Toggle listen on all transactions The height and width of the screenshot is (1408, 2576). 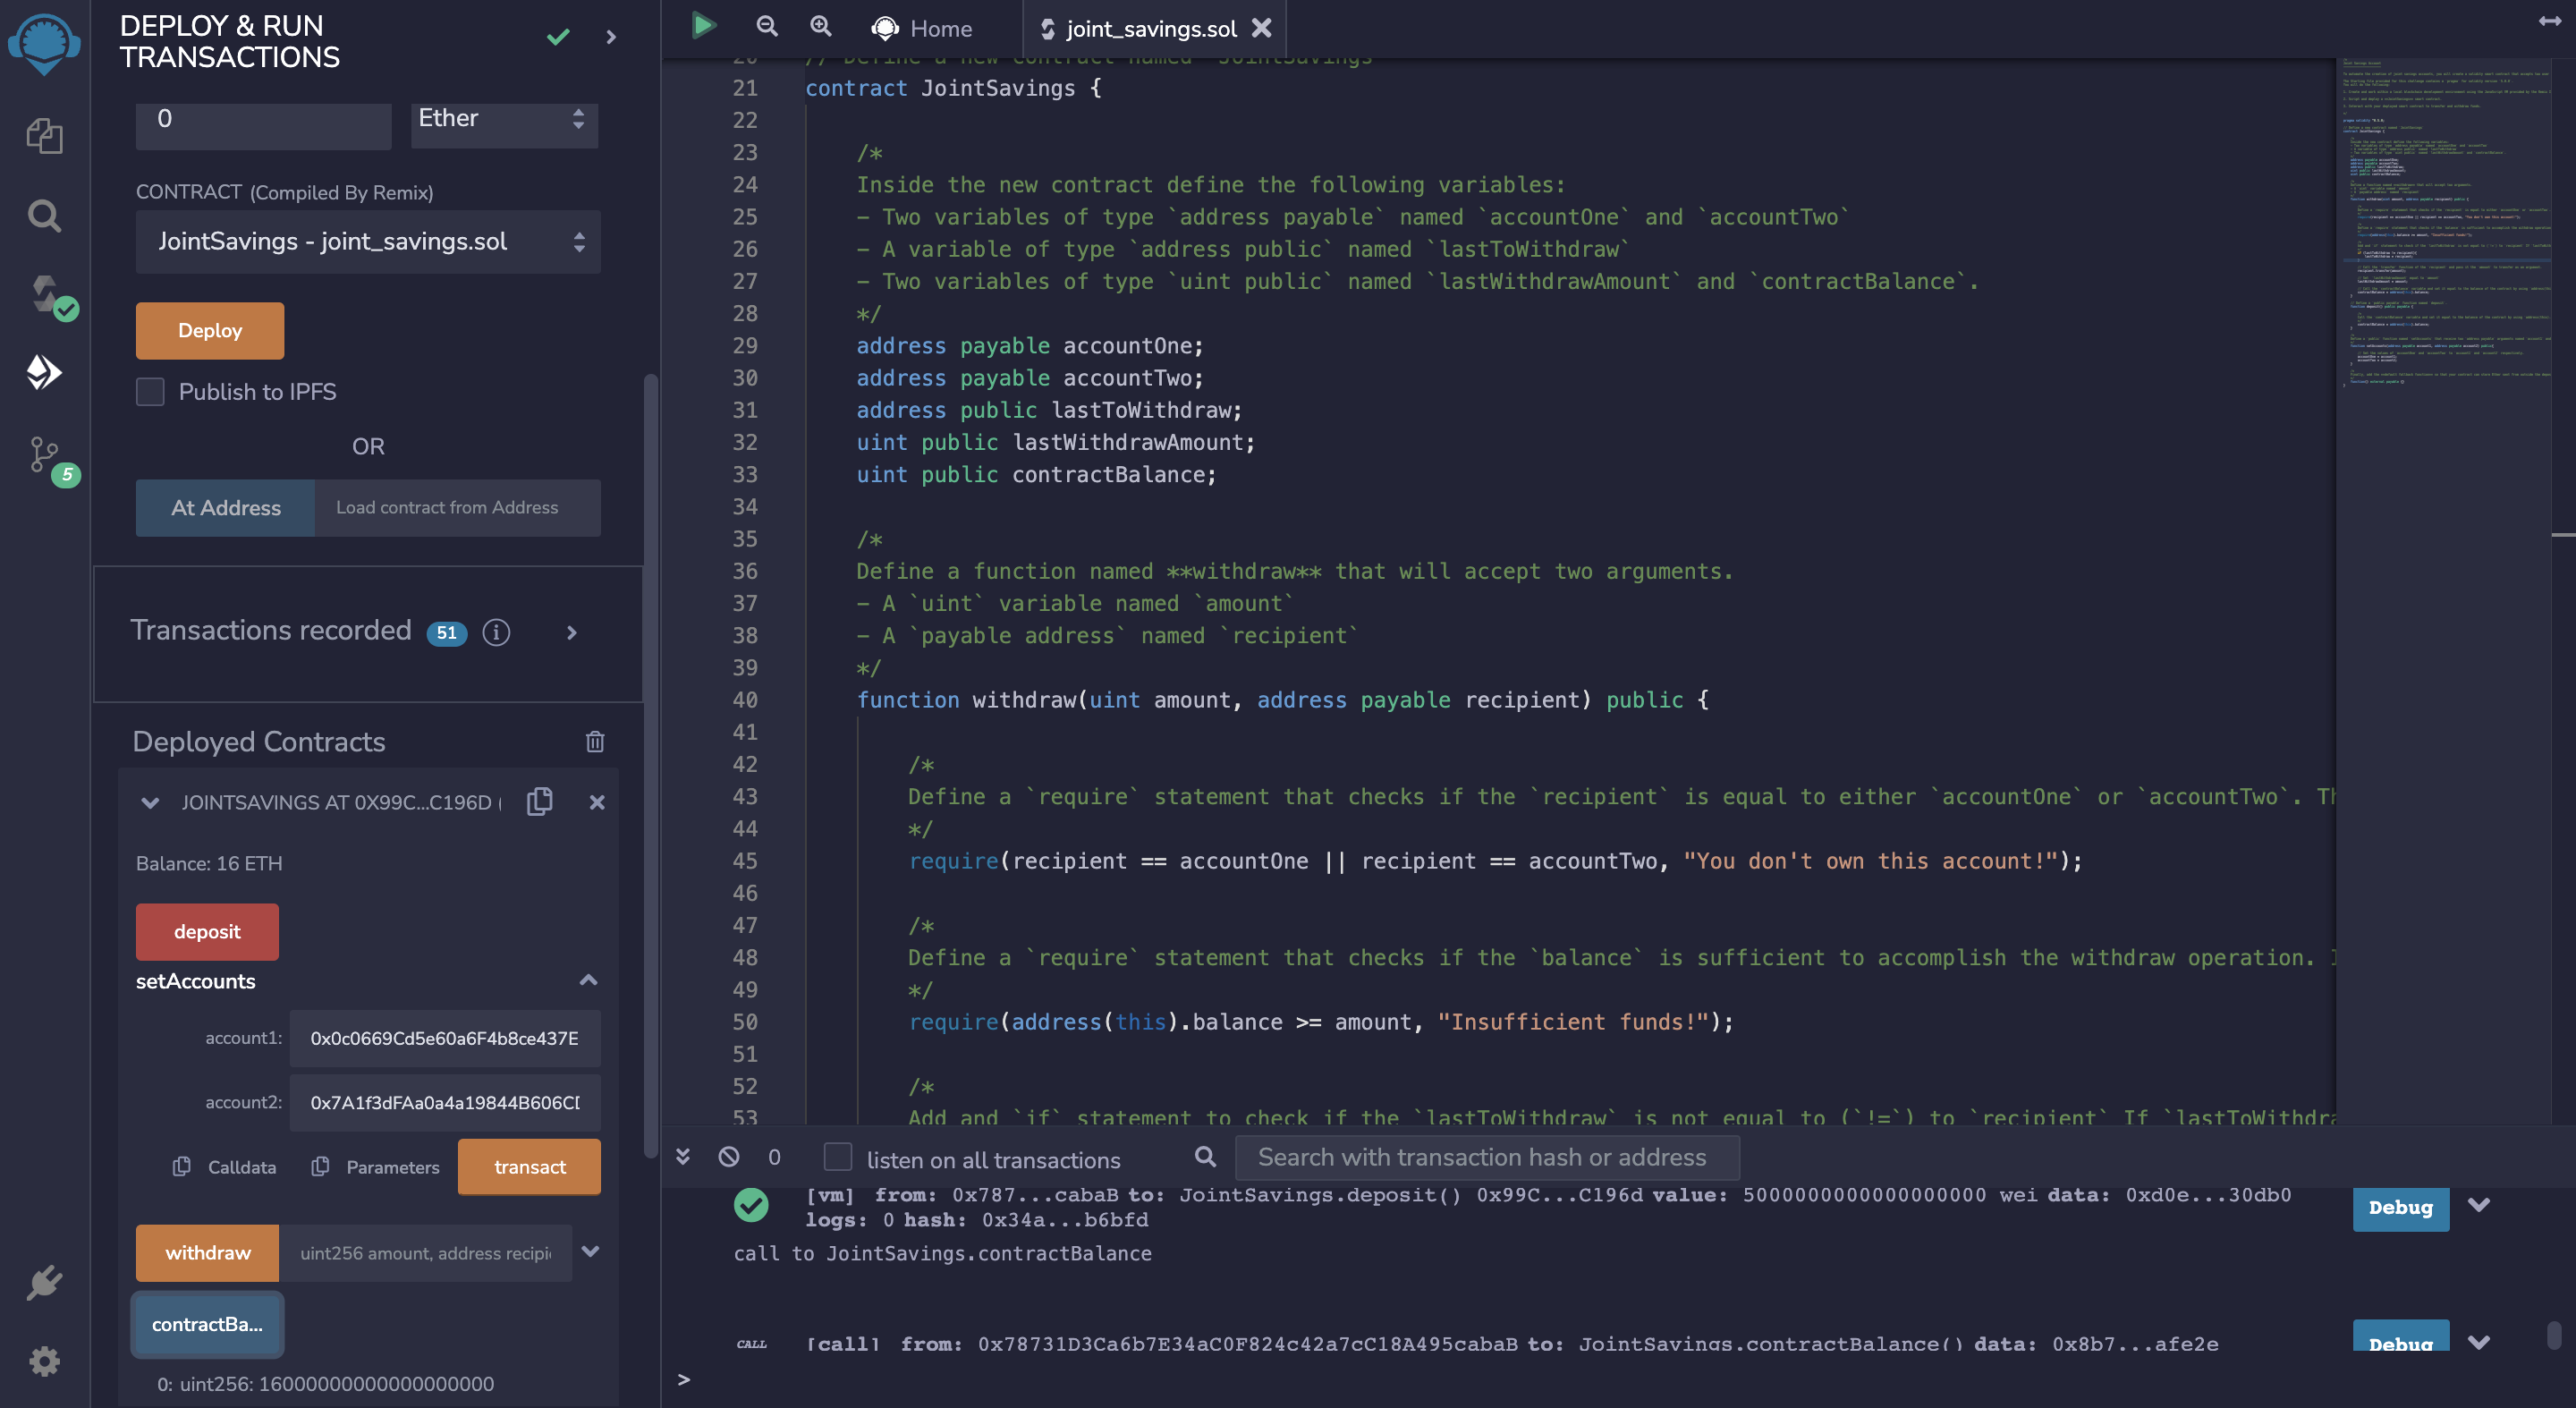coord(837,1157)
